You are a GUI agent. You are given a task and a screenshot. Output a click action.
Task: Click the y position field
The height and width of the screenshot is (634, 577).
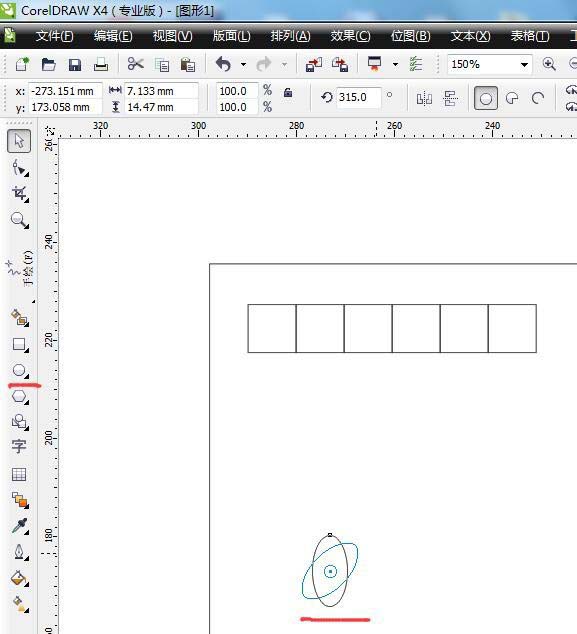pos(64,107)
